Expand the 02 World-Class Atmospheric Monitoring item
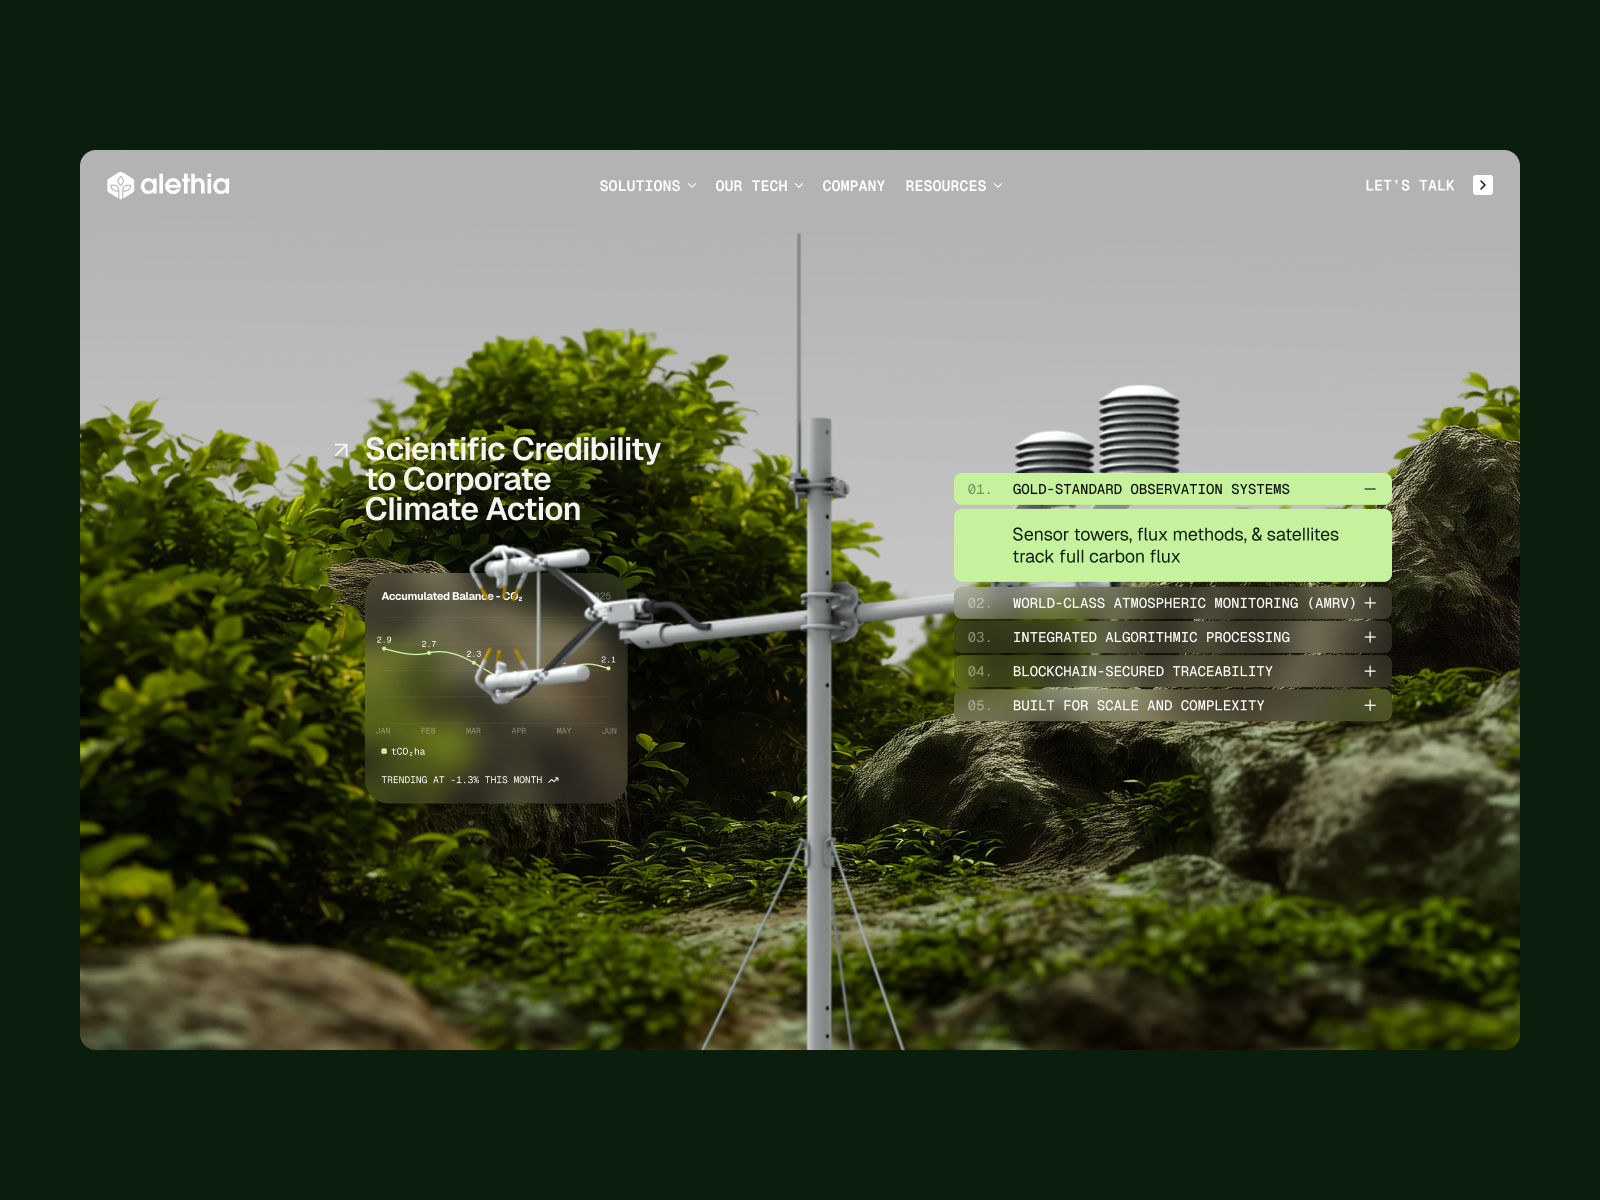The height and width of the screenshot is (1200, 1600). pyautogui.click(x=1173, y=603)
